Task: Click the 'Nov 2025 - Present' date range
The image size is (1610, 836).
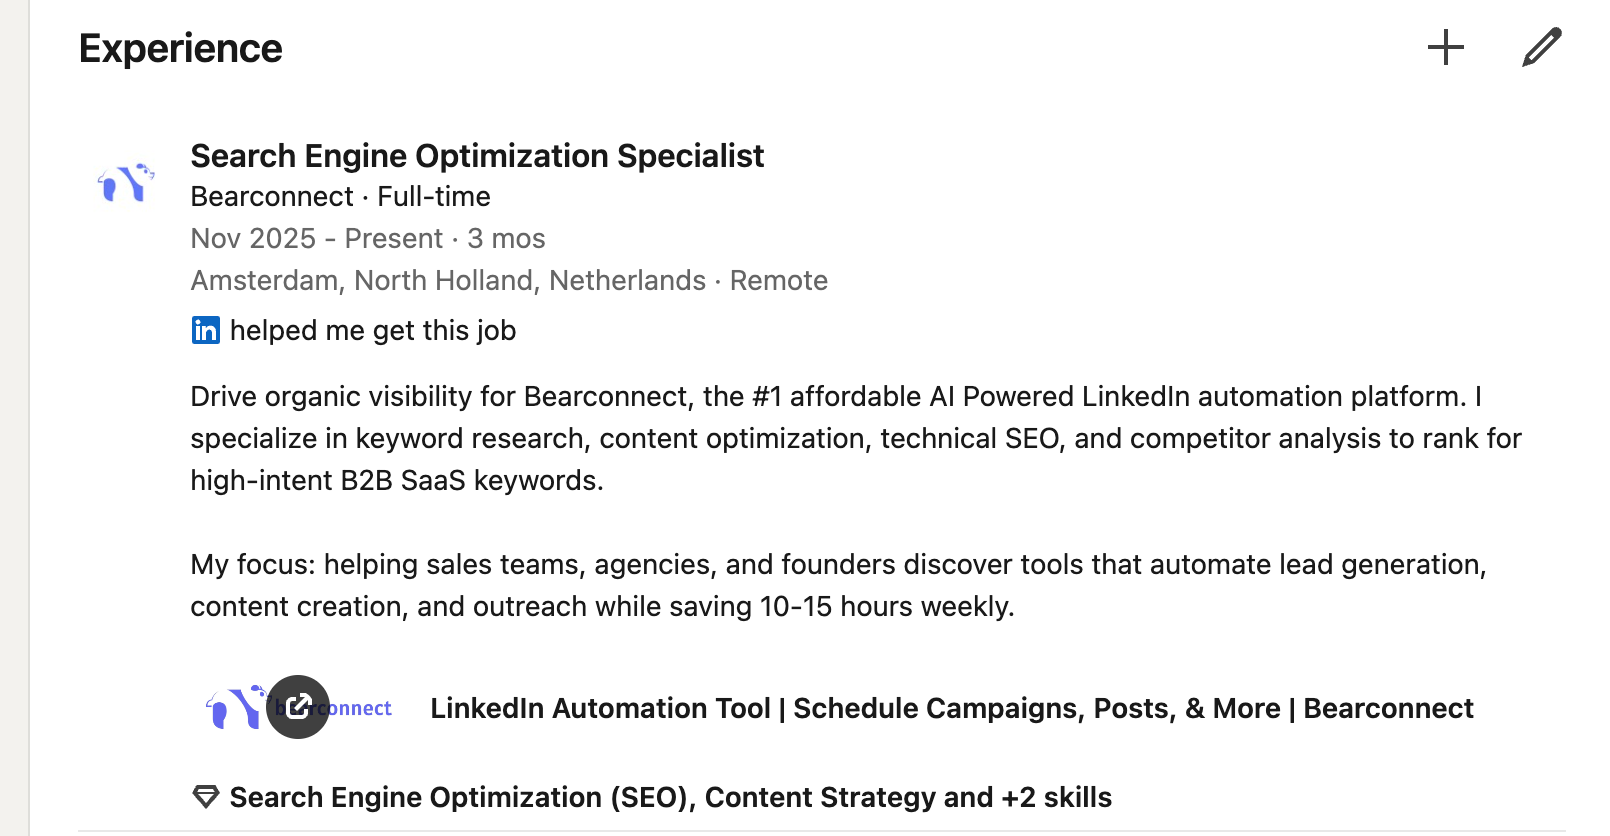Action: coord(317,239)
